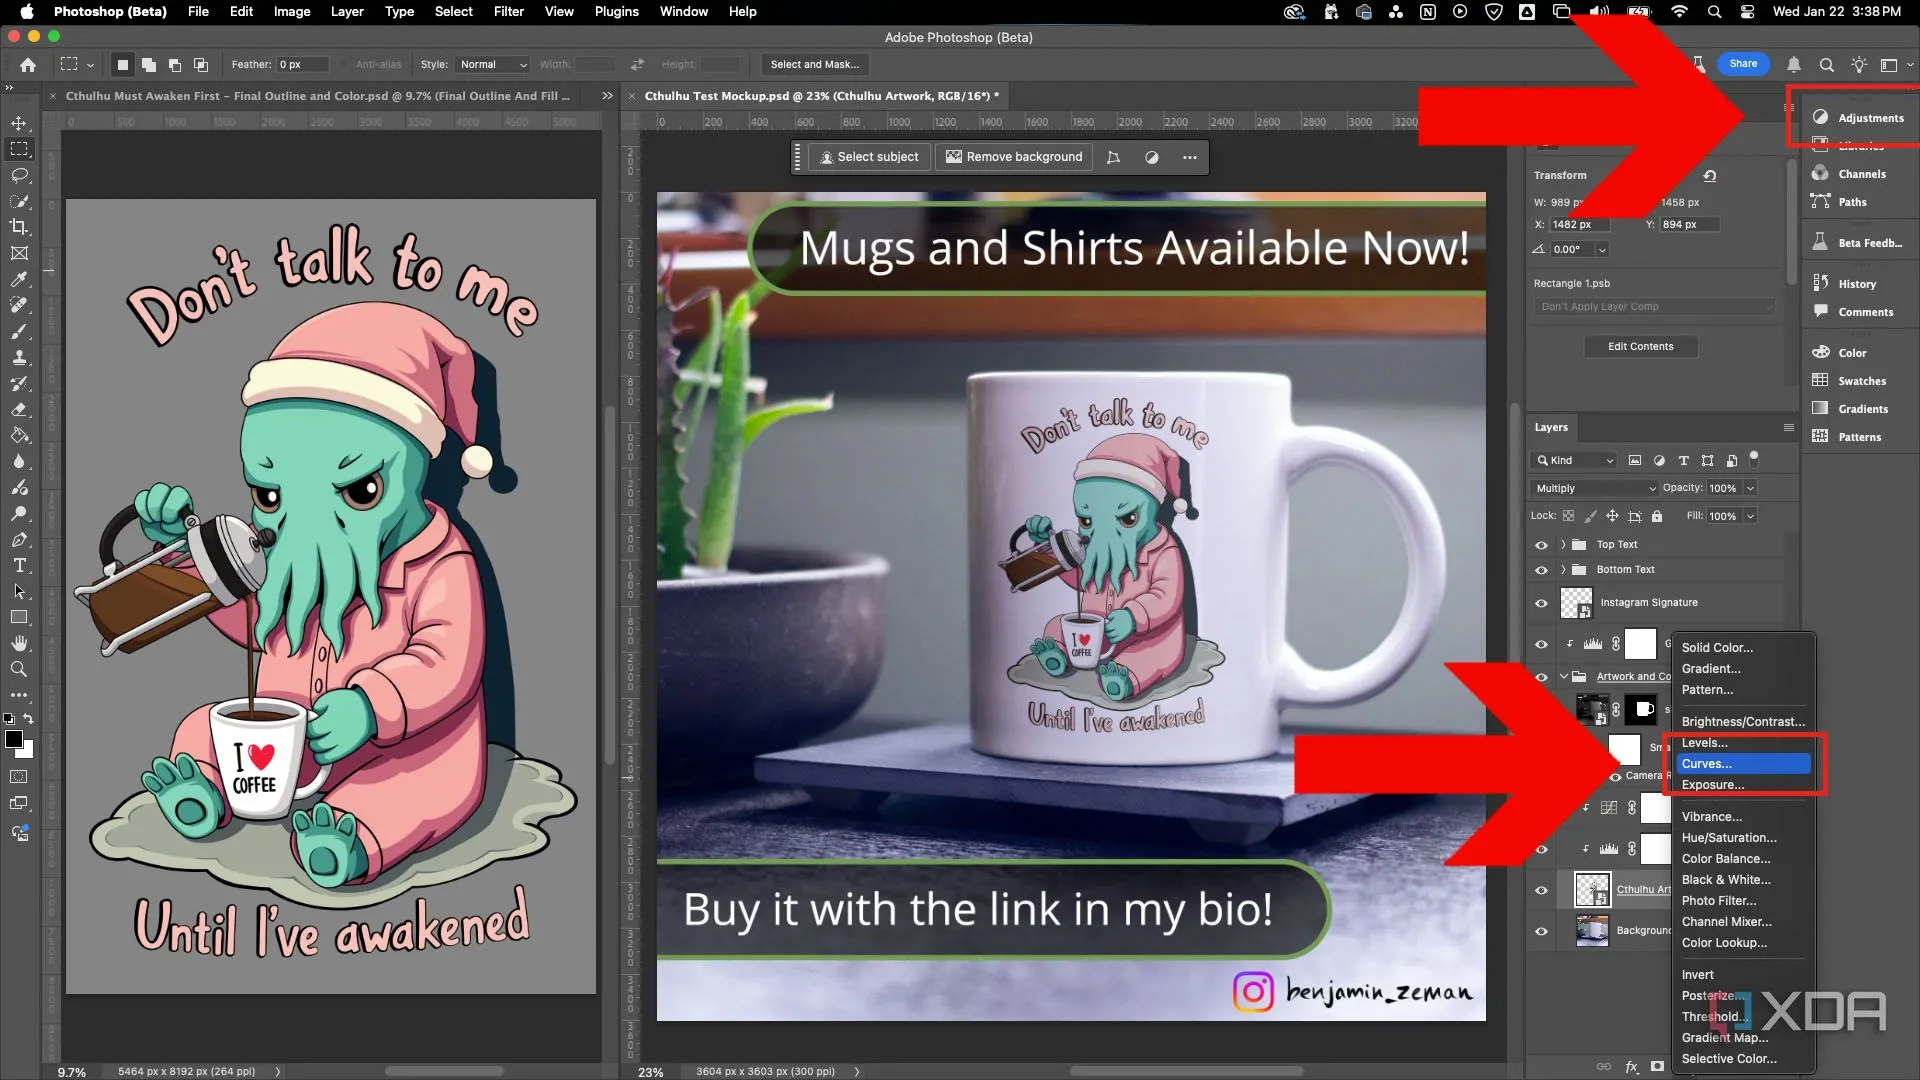Screen dimensions: 1920x1080
Task: Select the Clone Stamp tool
Action: click(x=19, y=357)
